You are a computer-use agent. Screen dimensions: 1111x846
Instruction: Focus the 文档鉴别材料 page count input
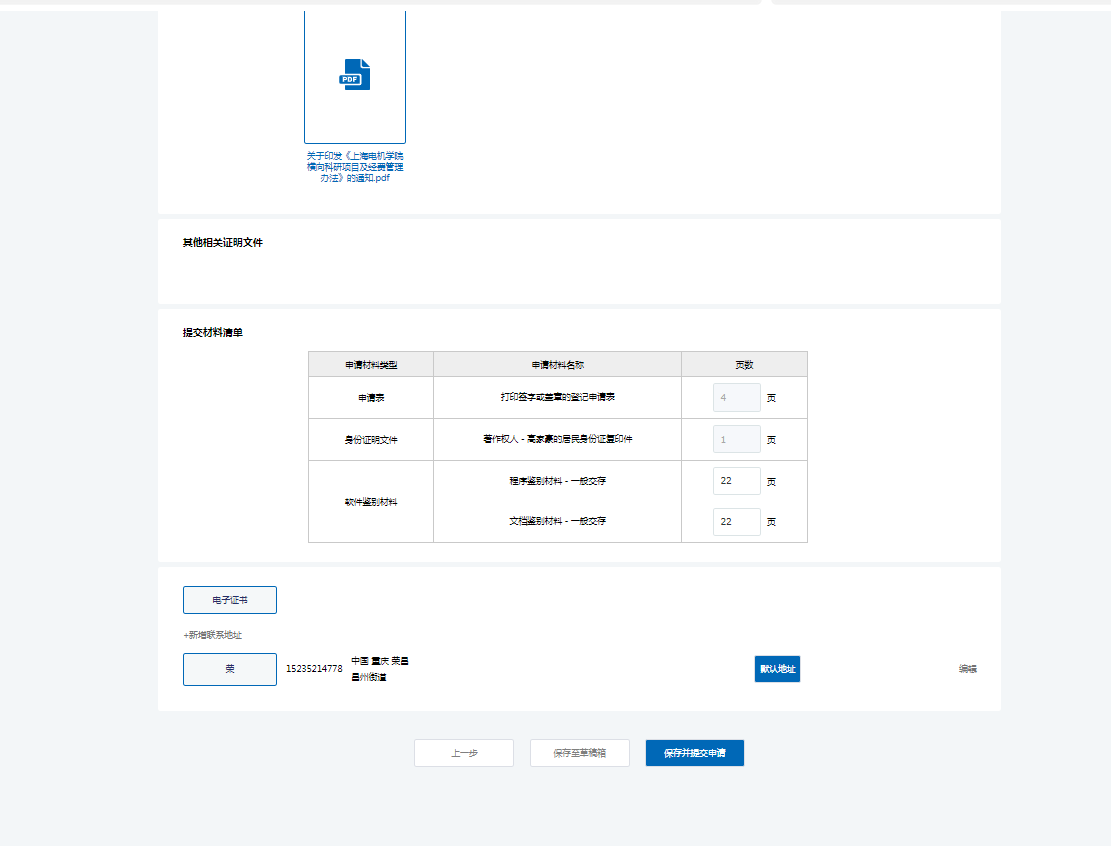736,522
